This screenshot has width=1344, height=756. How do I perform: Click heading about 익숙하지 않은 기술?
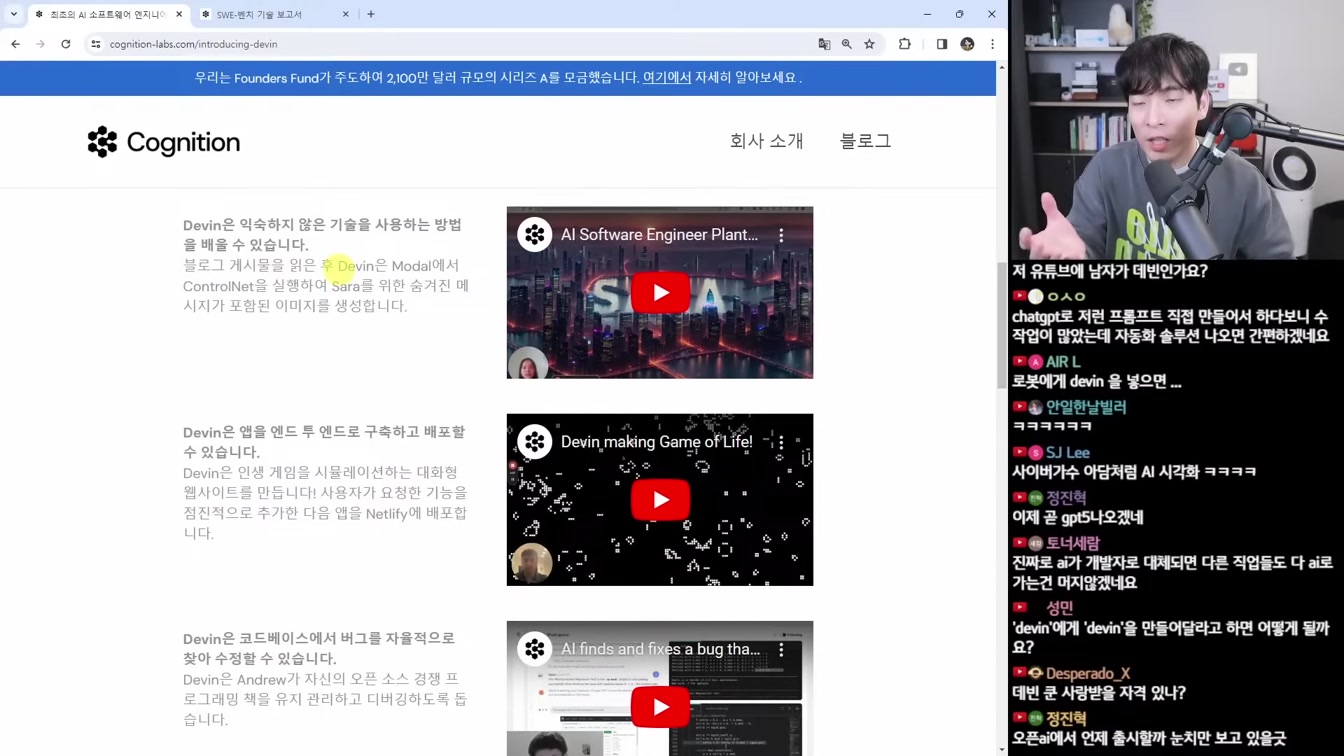tap(322, 235)
